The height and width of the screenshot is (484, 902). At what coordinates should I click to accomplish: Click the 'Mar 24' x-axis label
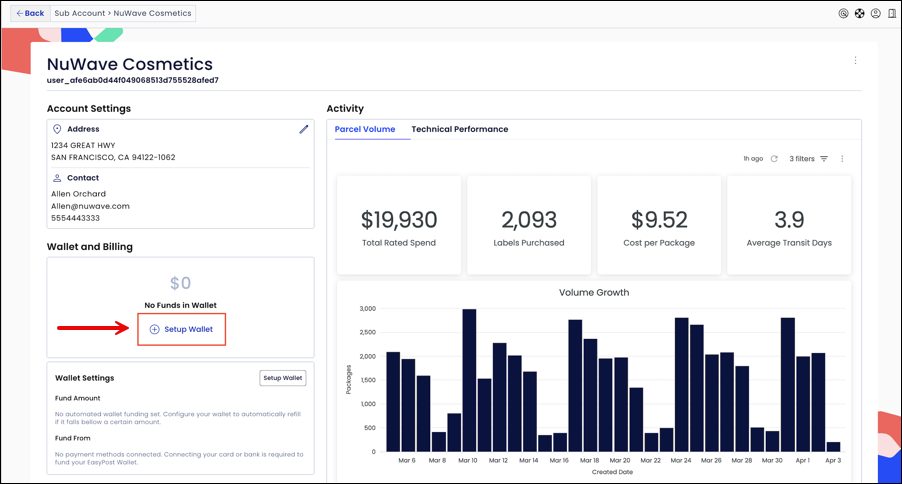click(x=681, y=460)
